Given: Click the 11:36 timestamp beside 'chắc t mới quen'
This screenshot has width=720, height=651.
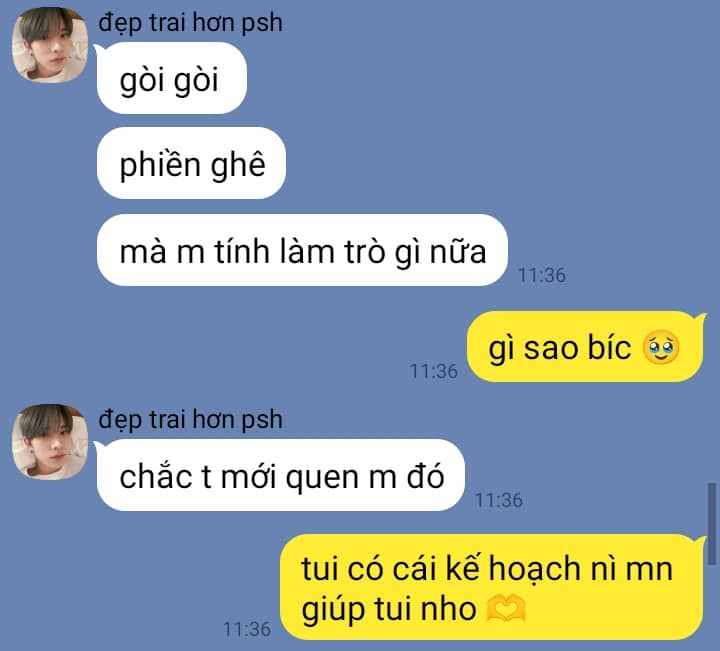Looking at the screenshot, I should [499, 500].
